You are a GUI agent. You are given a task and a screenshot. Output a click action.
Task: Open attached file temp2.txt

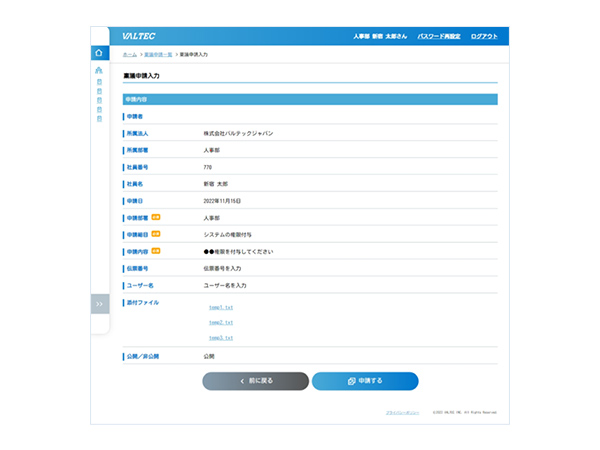click(x=221, y=322)
